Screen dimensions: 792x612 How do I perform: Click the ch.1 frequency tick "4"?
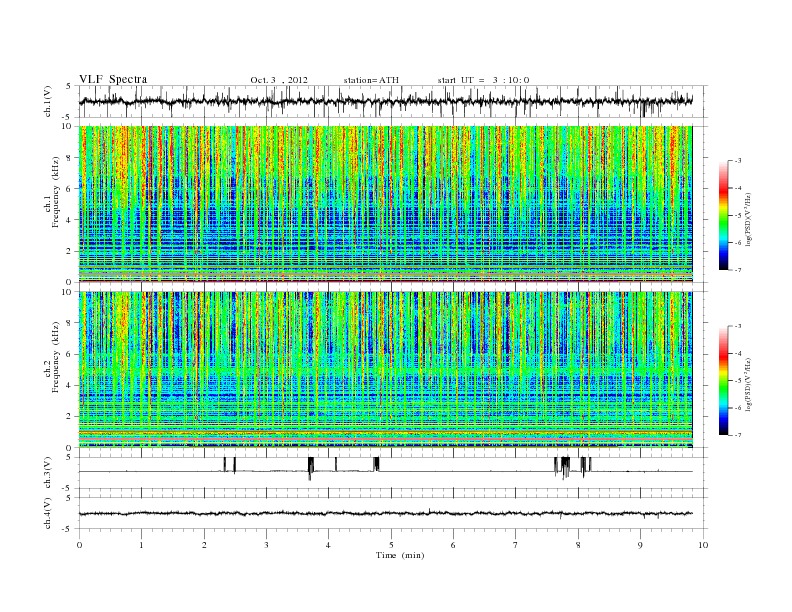69,220
